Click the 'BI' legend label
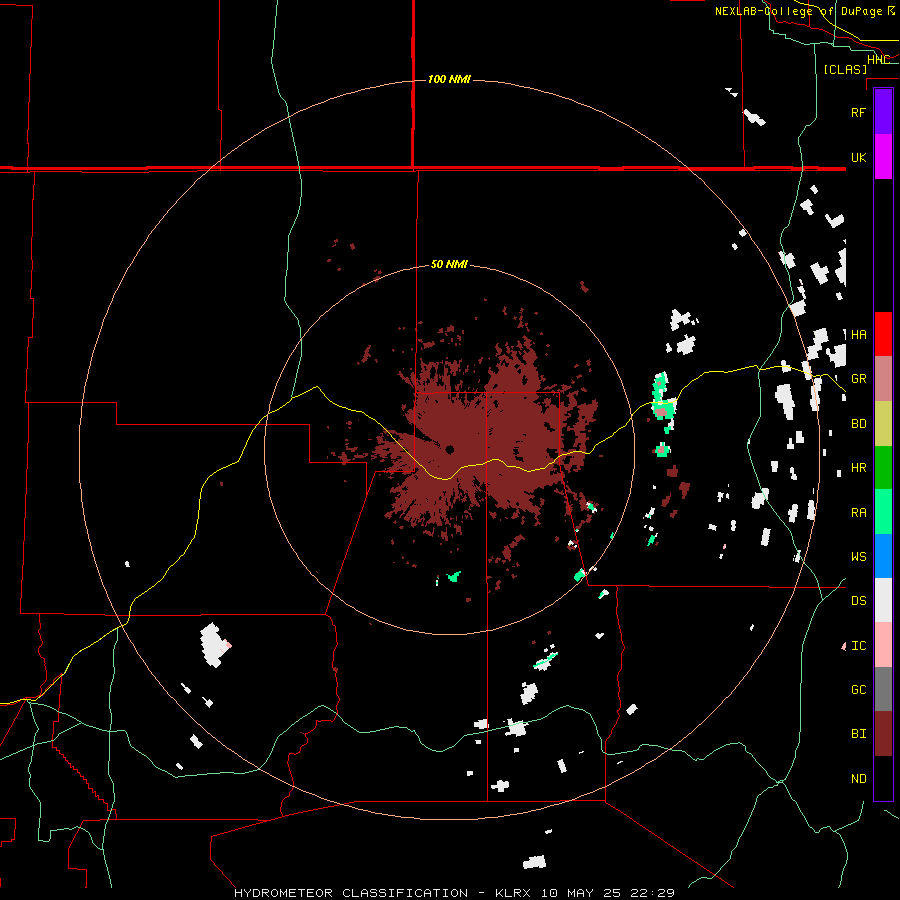This screenshot has width=900, height=900. point(858,734)
